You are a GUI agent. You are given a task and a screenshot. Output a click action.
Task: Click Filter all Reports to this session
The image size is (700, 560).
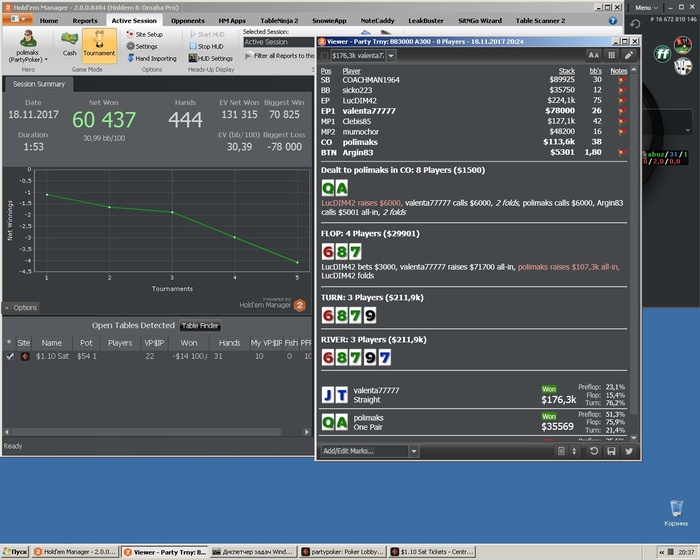pos(280,56)
